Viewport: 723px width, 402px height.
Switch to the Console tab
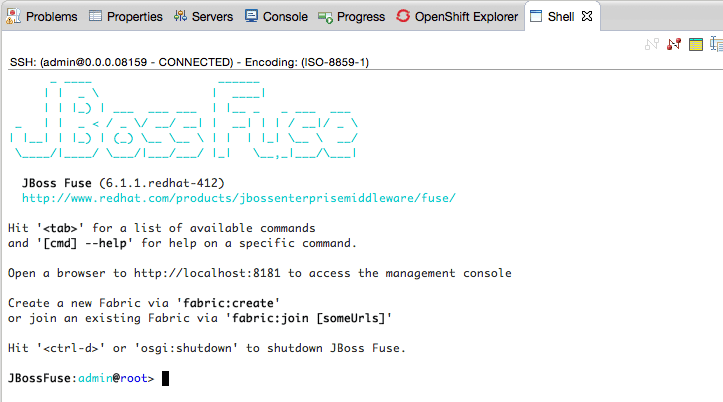click(276, 17)
